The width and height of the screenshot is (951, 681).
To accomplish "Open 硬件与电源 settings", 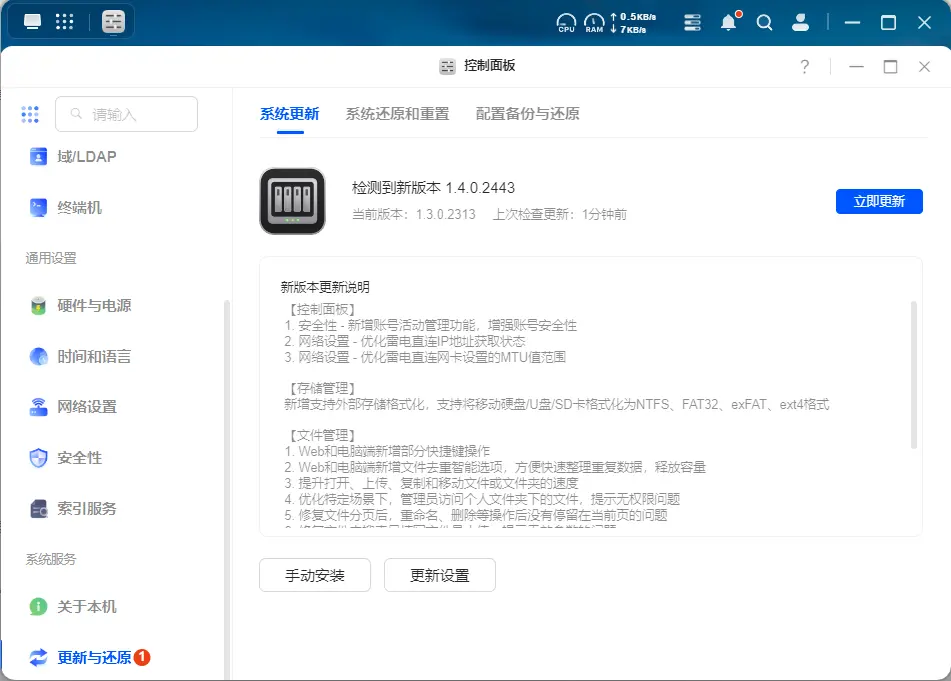I will [x=94, y=306].
